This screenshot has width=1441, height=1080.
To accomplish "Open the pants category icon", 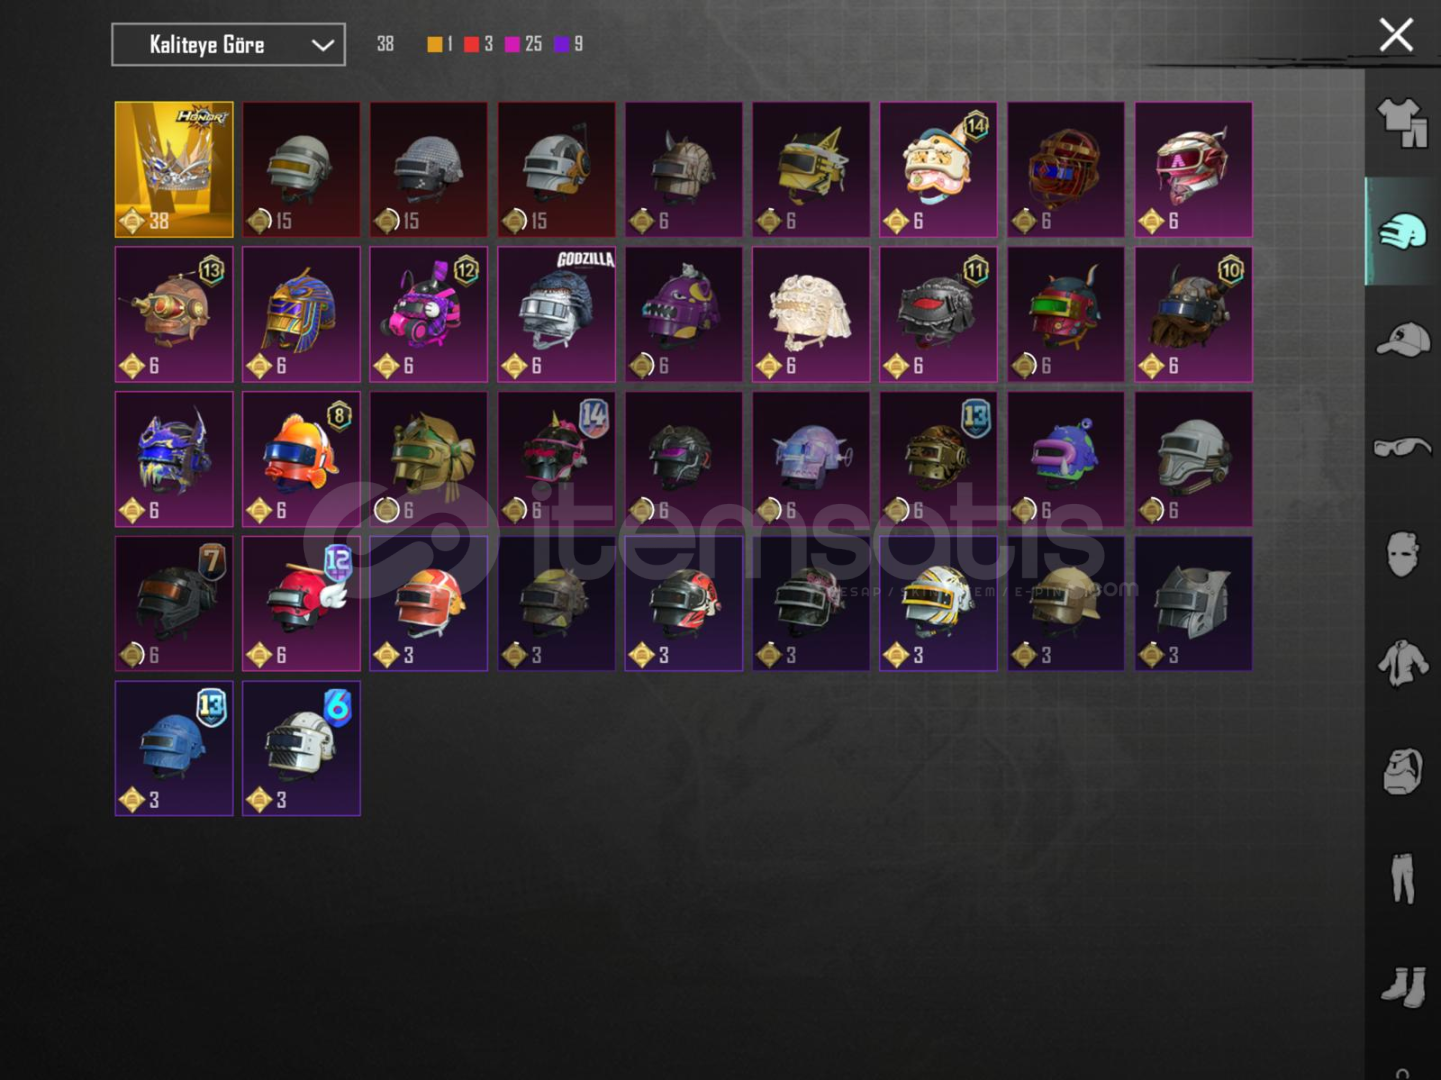I will pos(1402,877).
